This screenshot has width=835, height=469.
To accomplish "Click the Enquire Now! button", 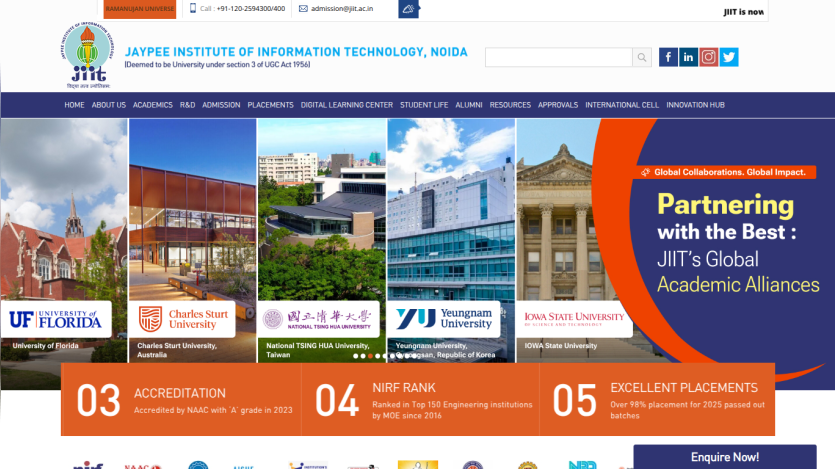I will pyautogui.click(x=725, y=457).
